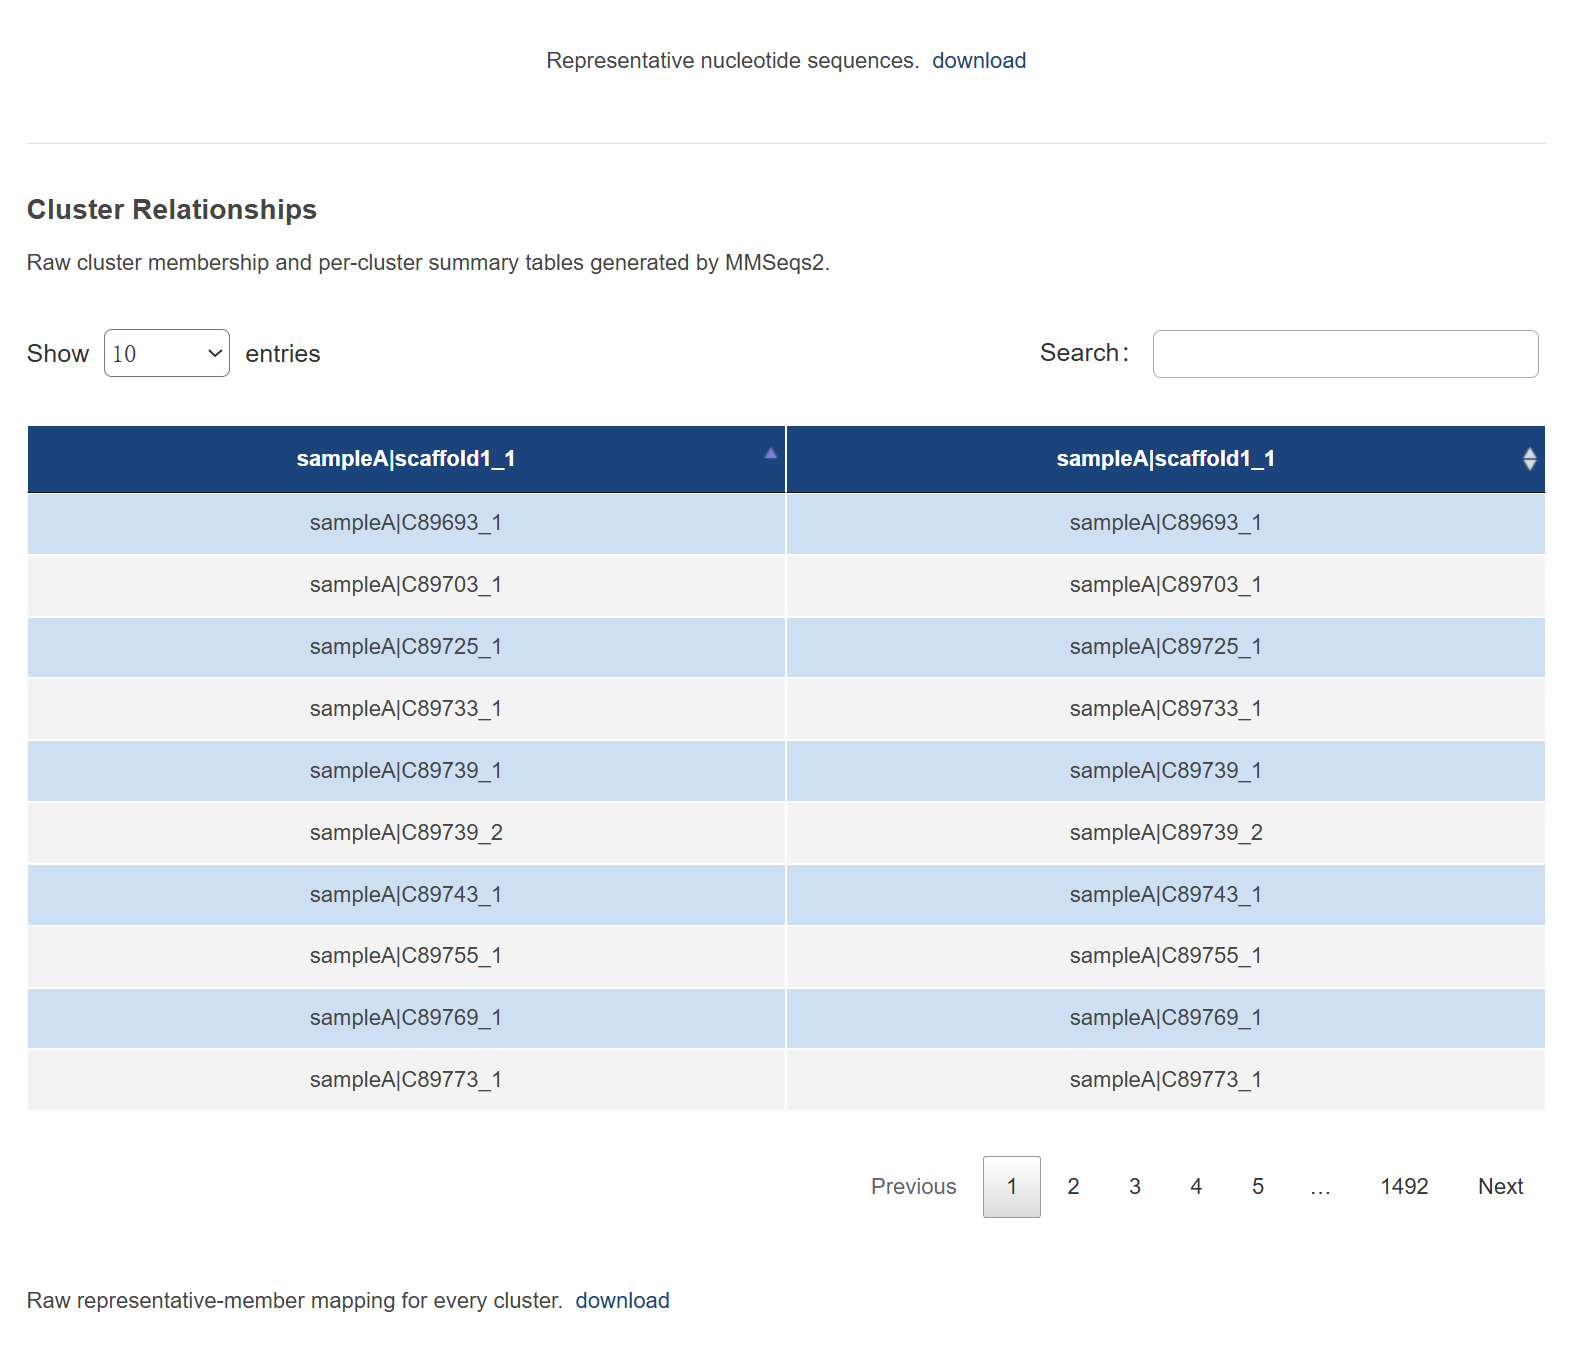Click the Next pagination button
The width and height of the screenshot is (1589, 1364).
1500,1187
